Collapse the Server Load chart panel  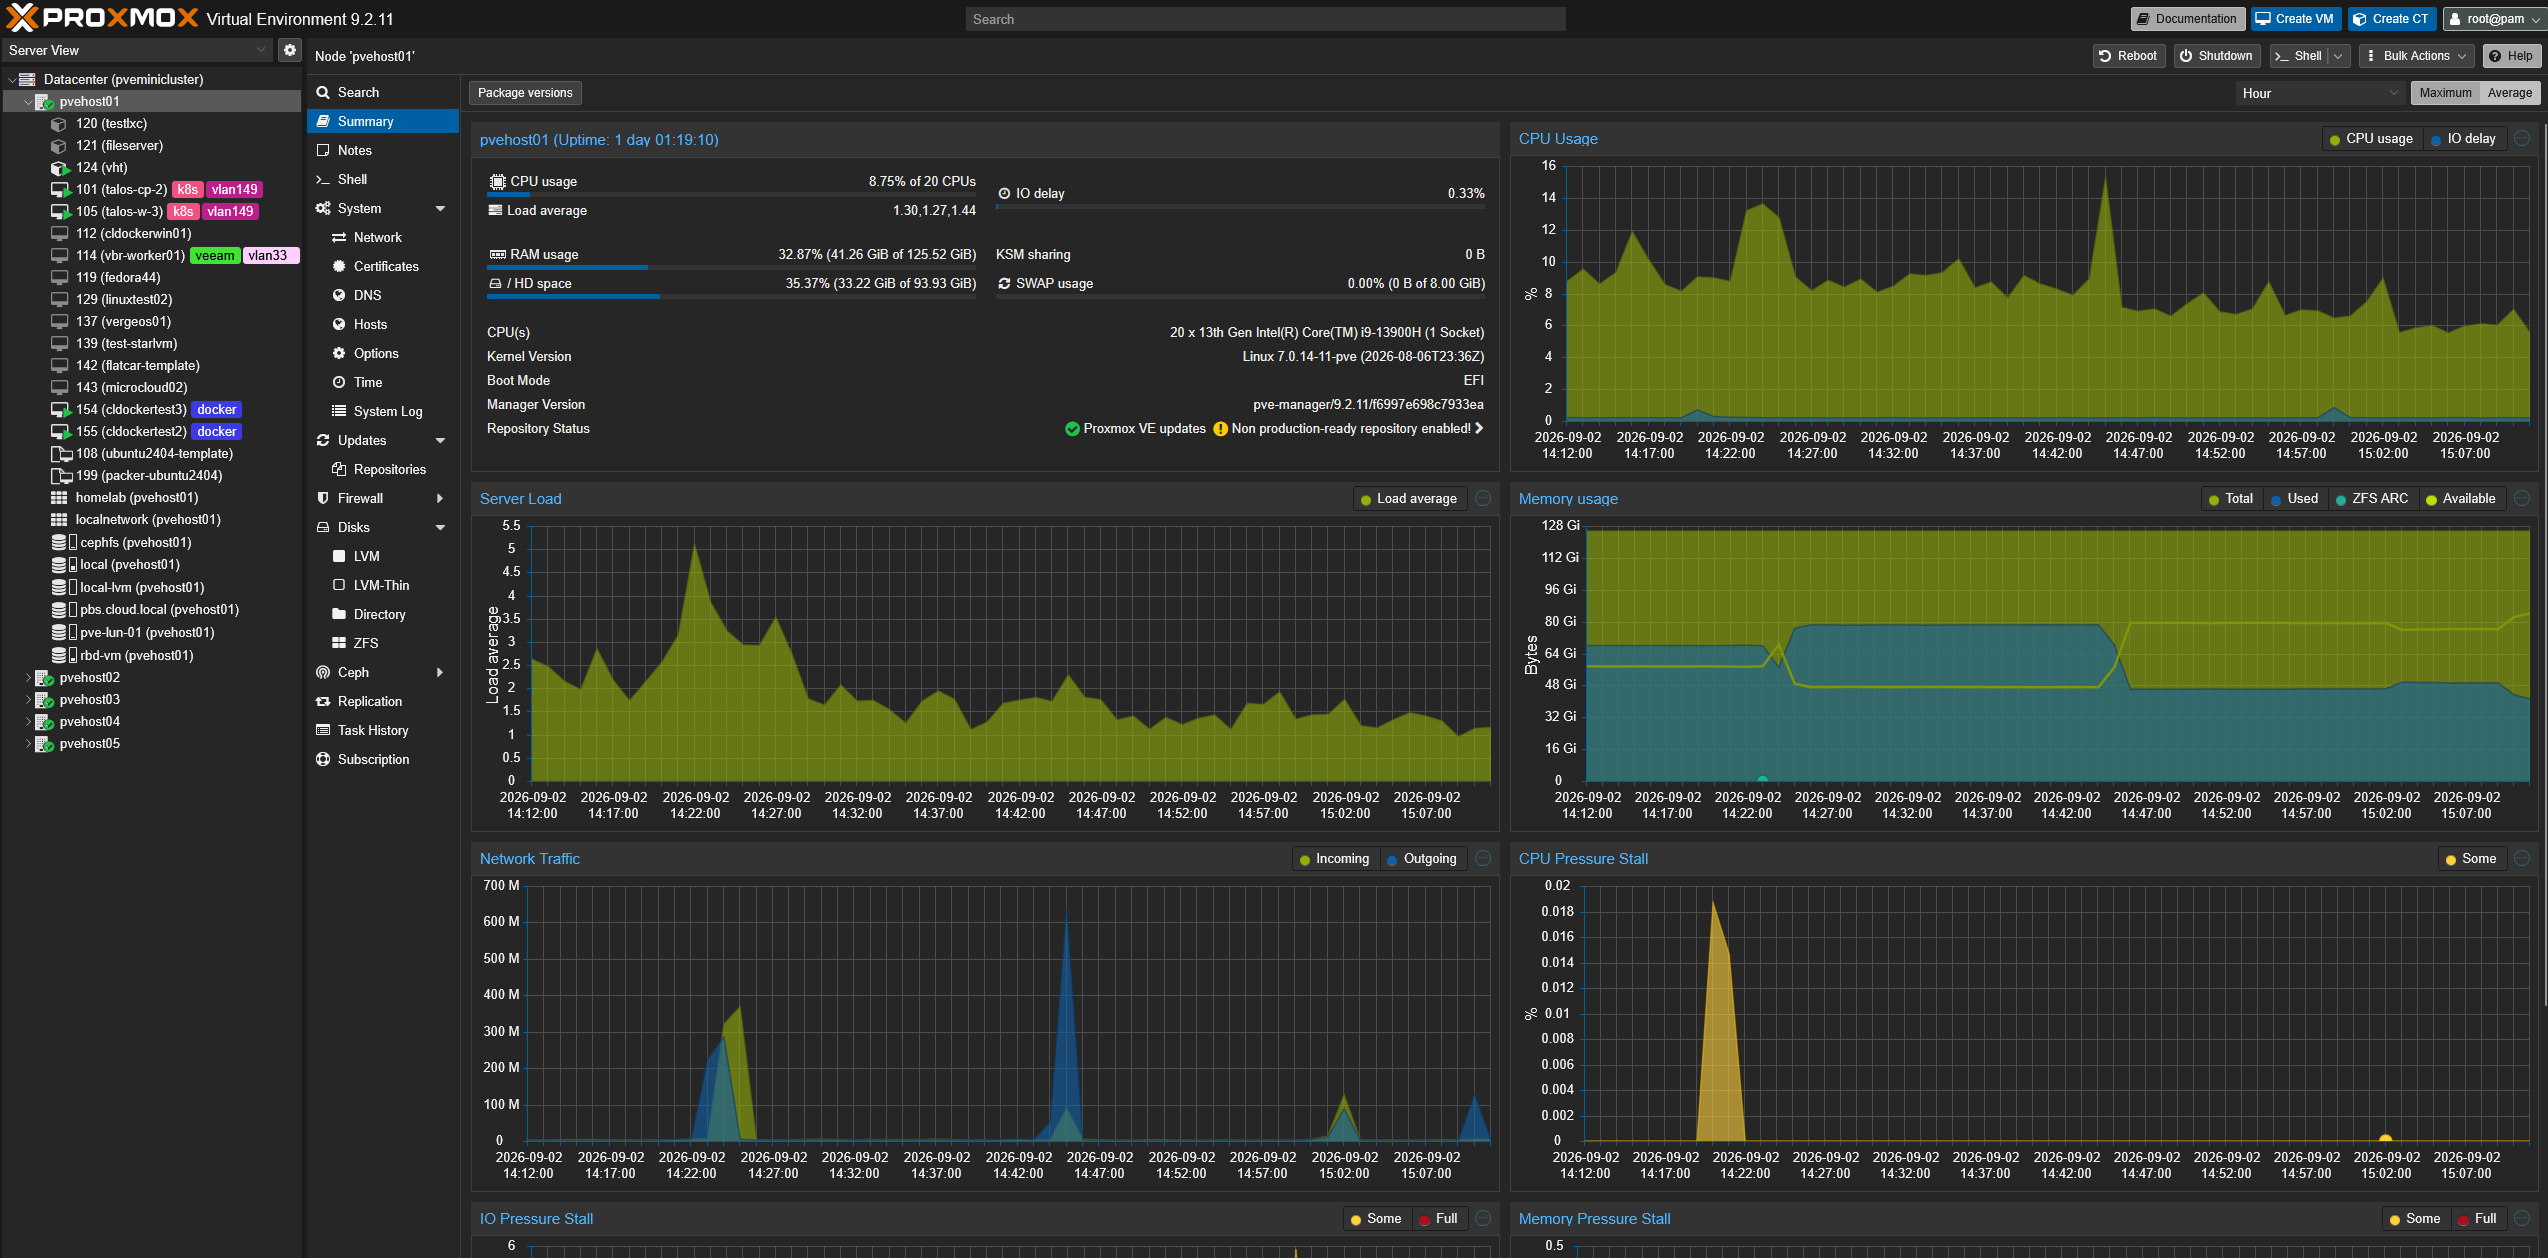coord(1483,498)
